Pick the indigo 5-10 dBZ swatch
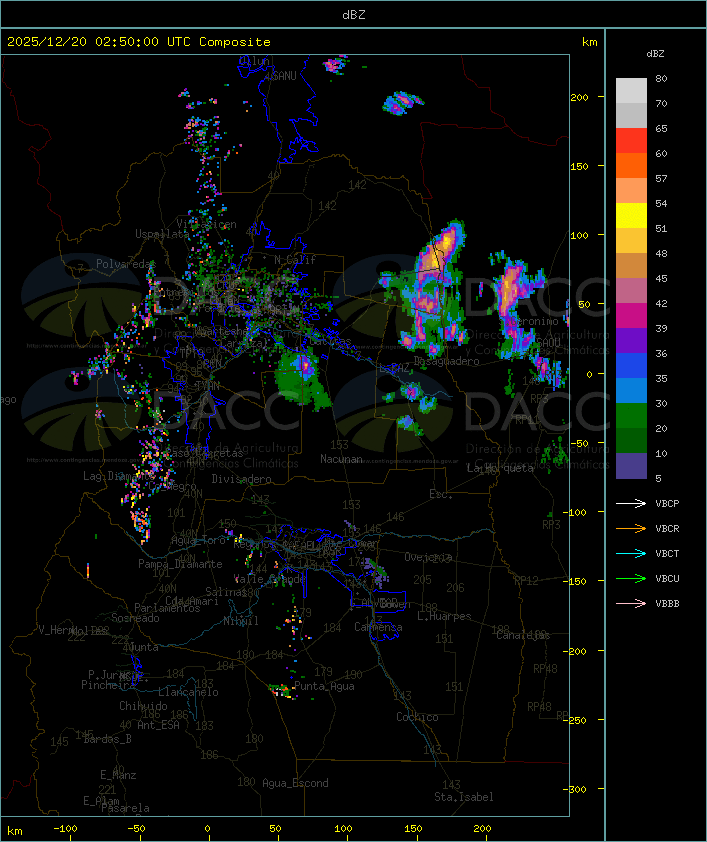 631,466
